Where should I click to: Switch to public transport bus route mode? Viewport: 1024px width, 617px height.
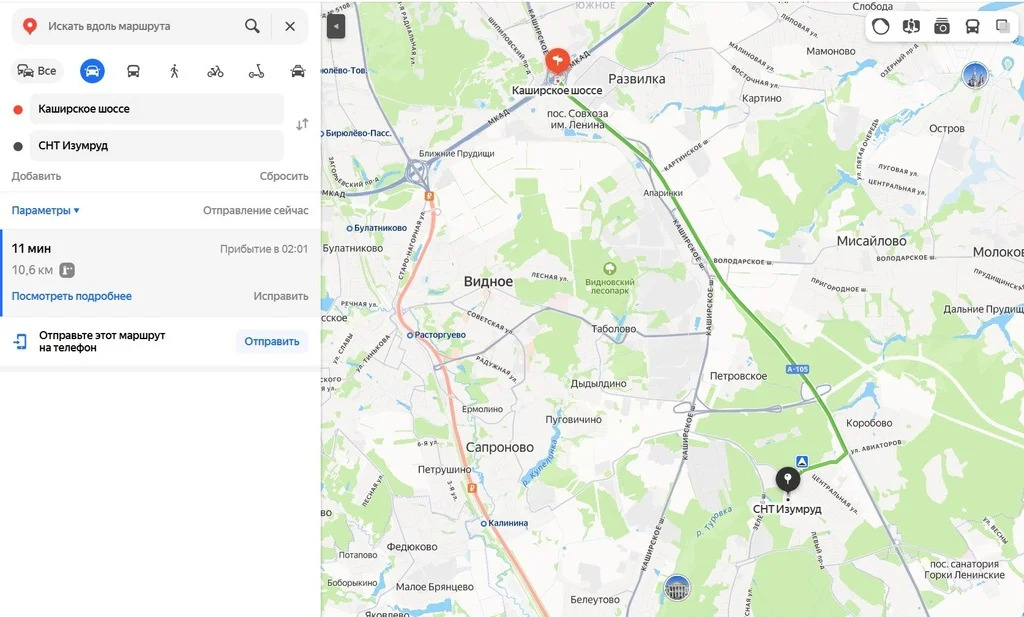[133, 71]
